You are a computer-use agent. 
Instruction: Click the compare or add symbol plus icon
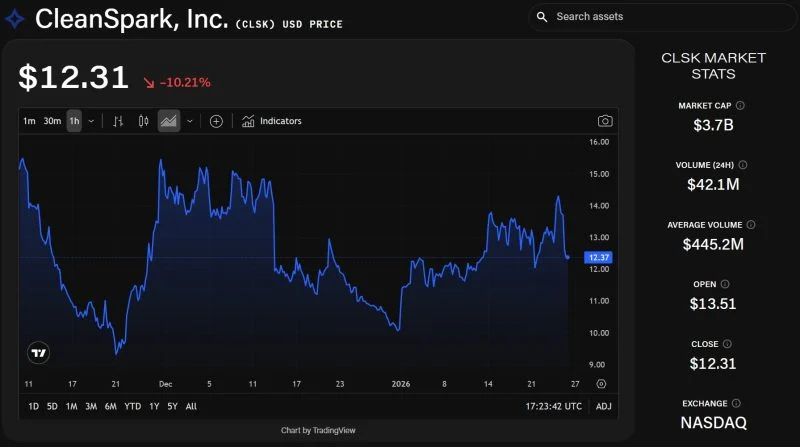pyautogui.click(x=216, y=121)
